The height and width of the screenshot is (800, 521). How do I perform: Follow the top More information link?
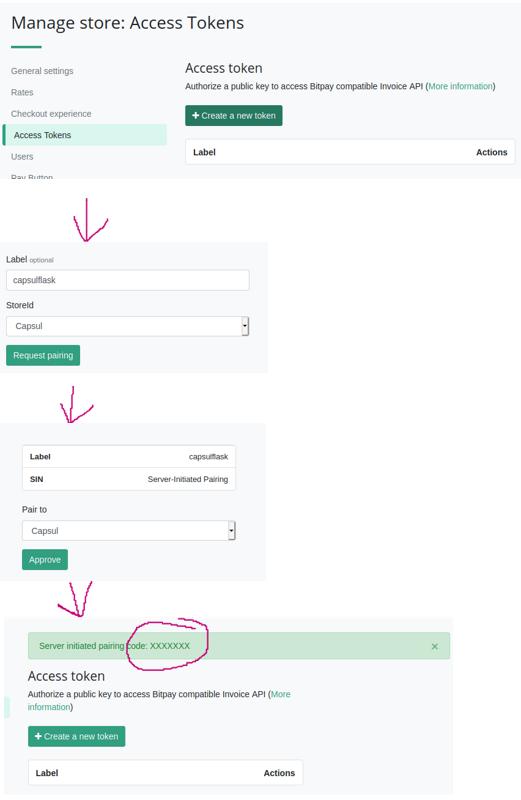pyautogui.click(x=460, y=86)
